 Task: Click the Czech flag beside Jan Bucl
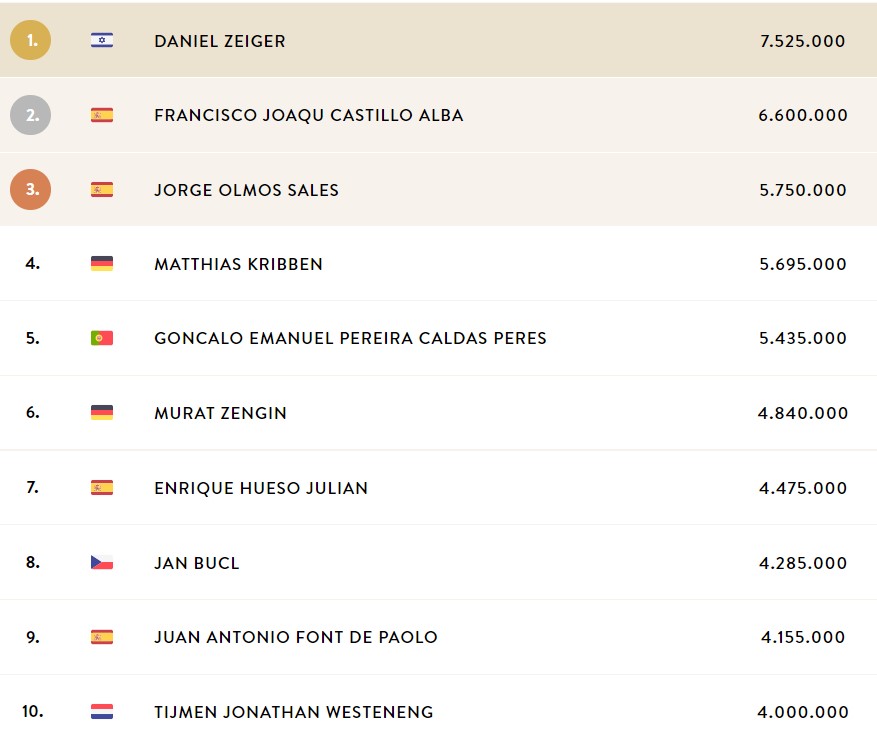[102, 562]
